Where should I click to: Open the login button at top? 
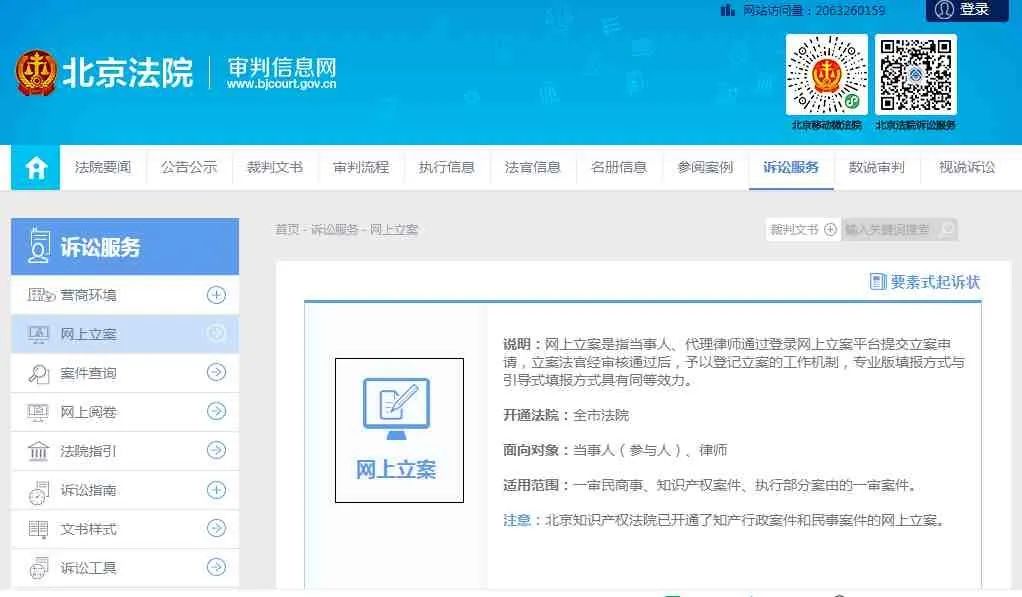967,10
